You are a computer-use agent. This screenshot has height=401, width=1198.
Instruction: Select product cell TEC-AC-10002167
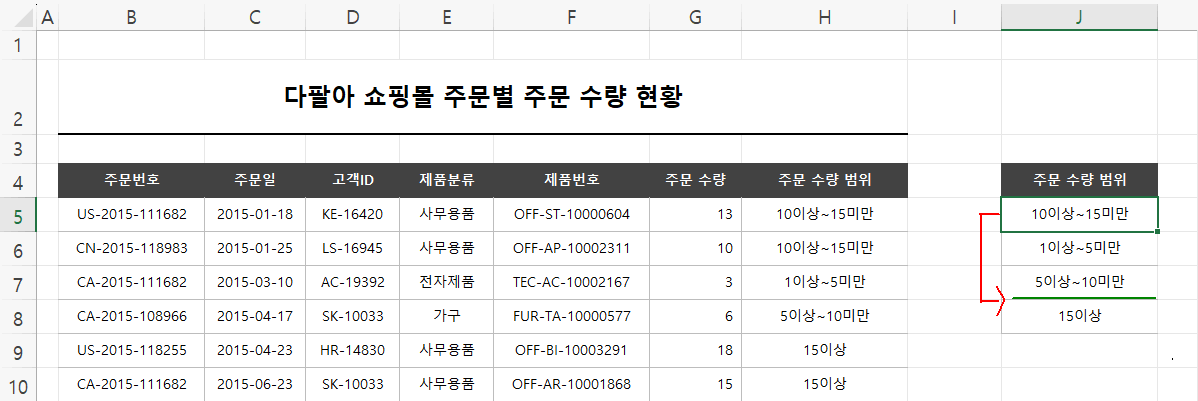pos(571,282)
